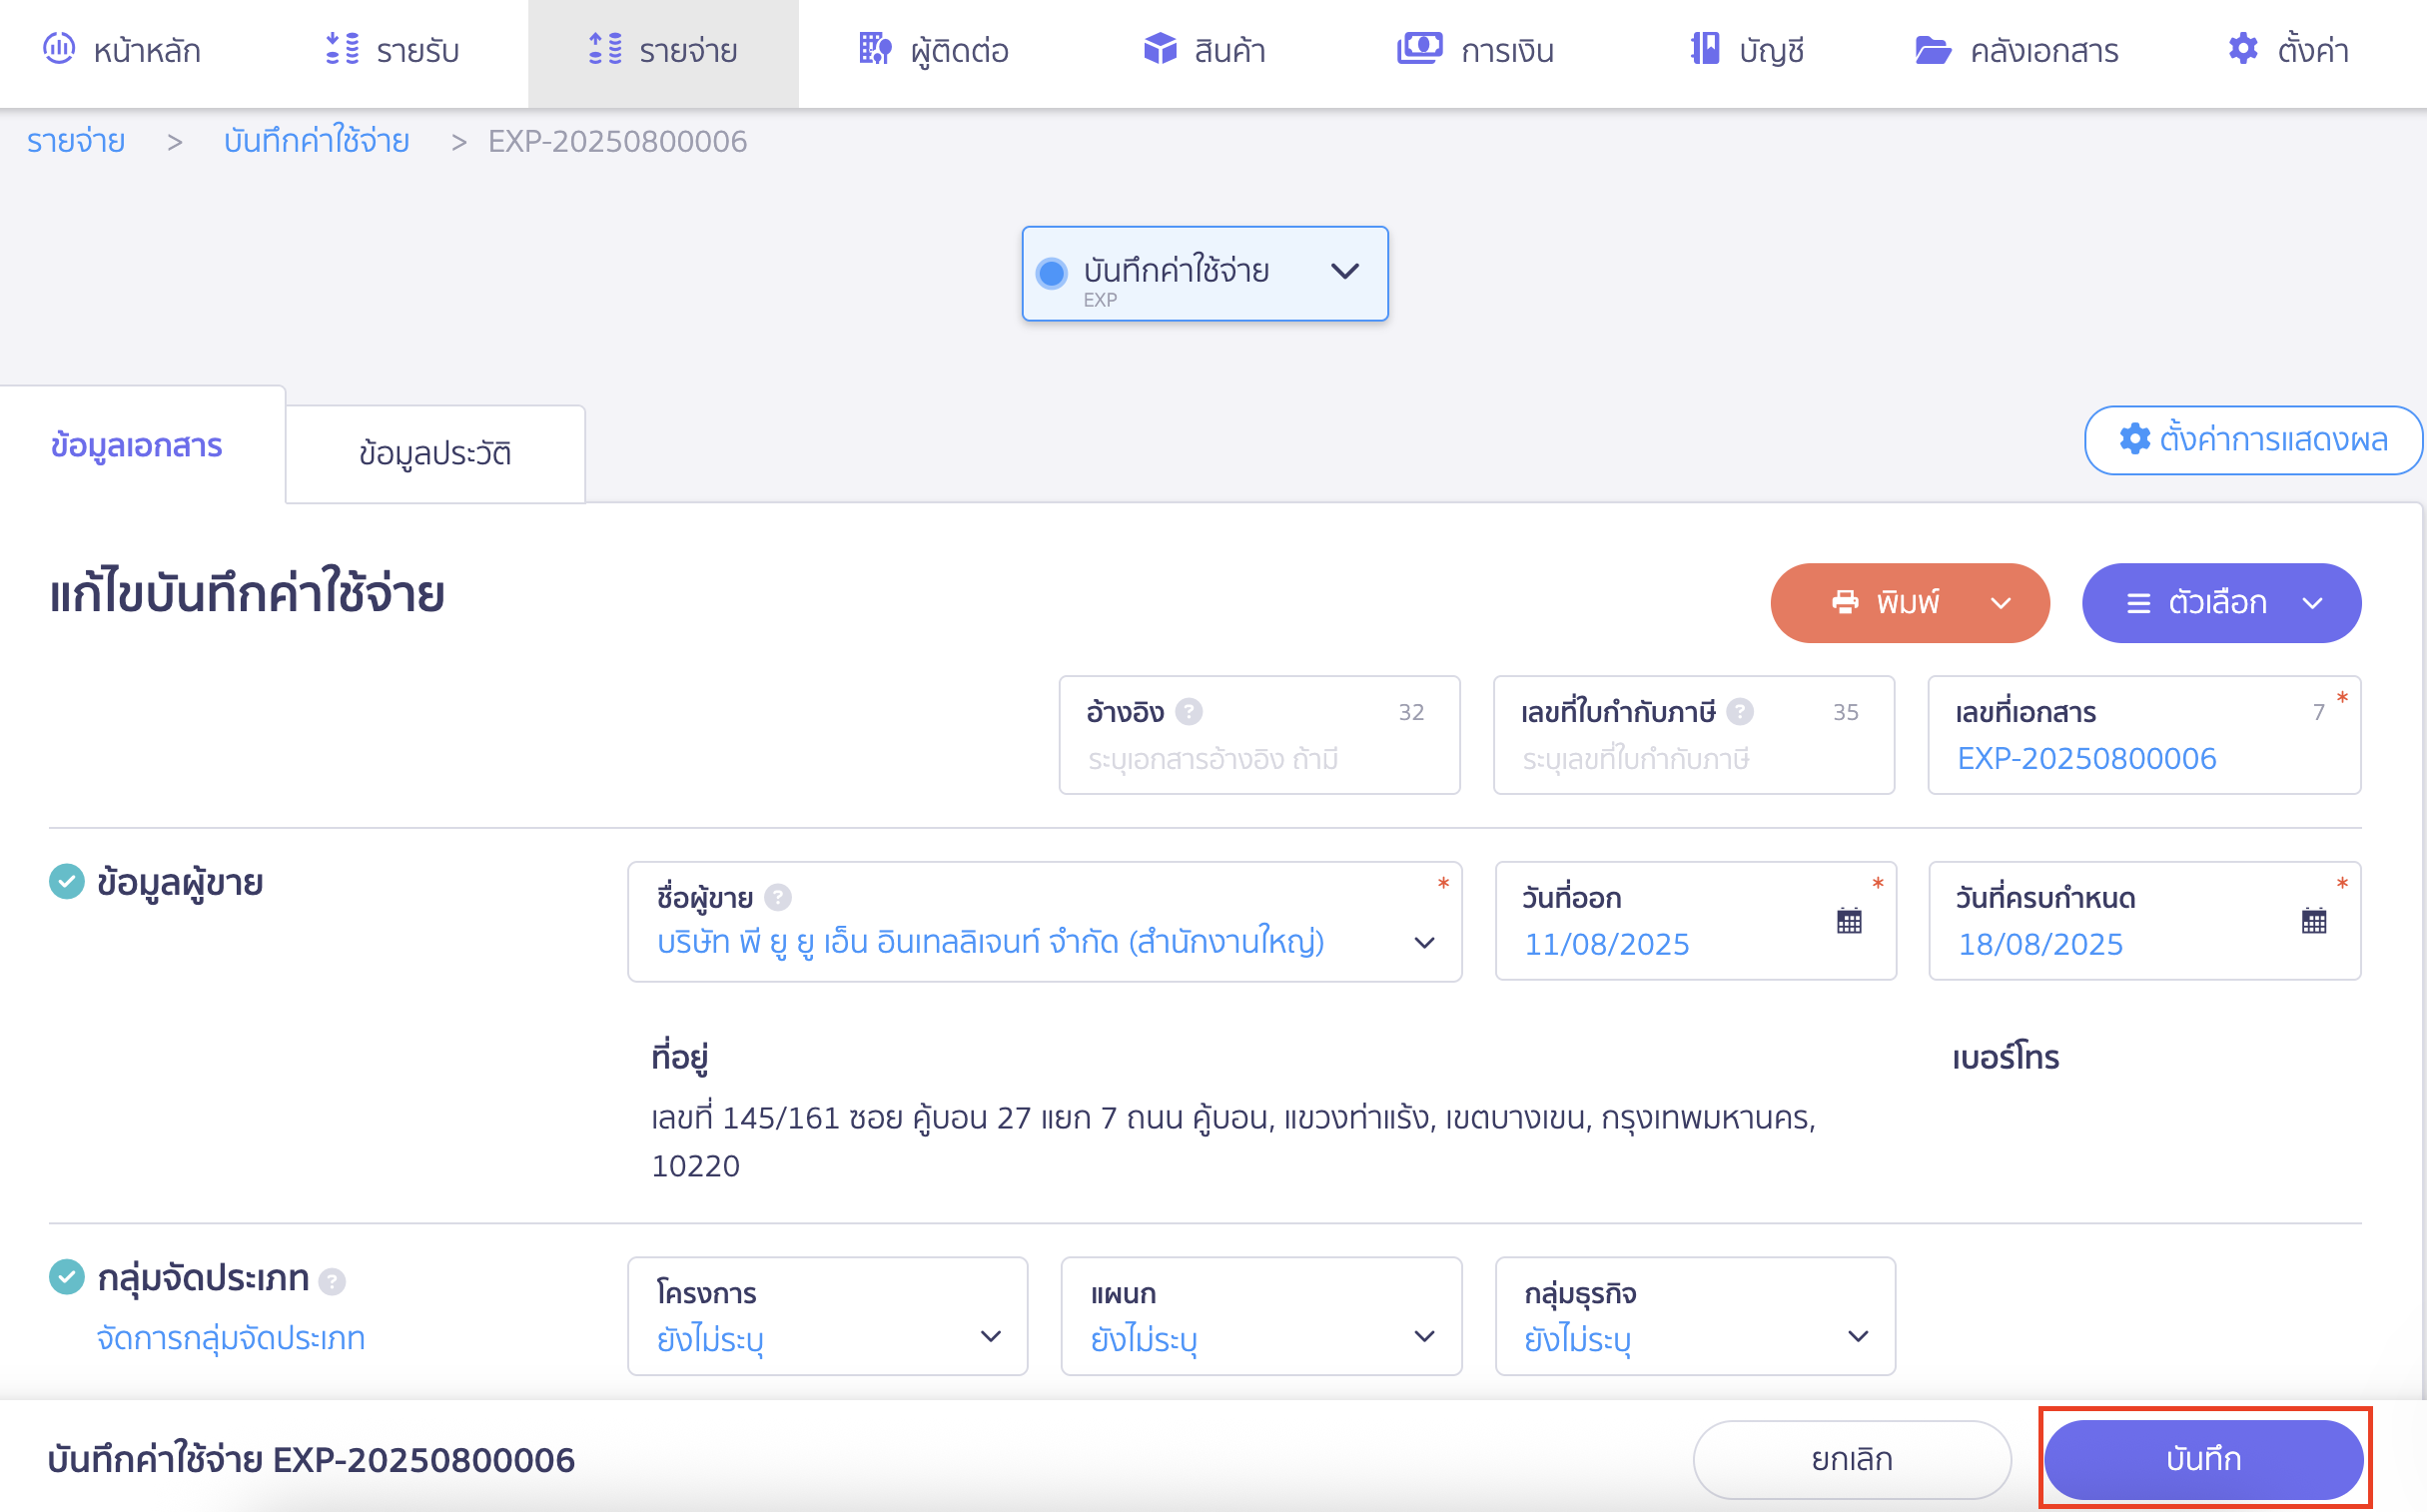Click the footer text บันทึกค่าใช้จ่าย EXP-20250800006
Screen dimensions: 2427x1512
(x=311, y=1460)
